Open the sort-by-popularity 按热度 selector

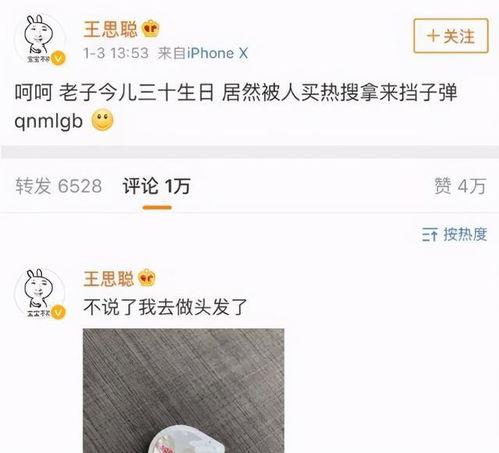tap(454, 235)
